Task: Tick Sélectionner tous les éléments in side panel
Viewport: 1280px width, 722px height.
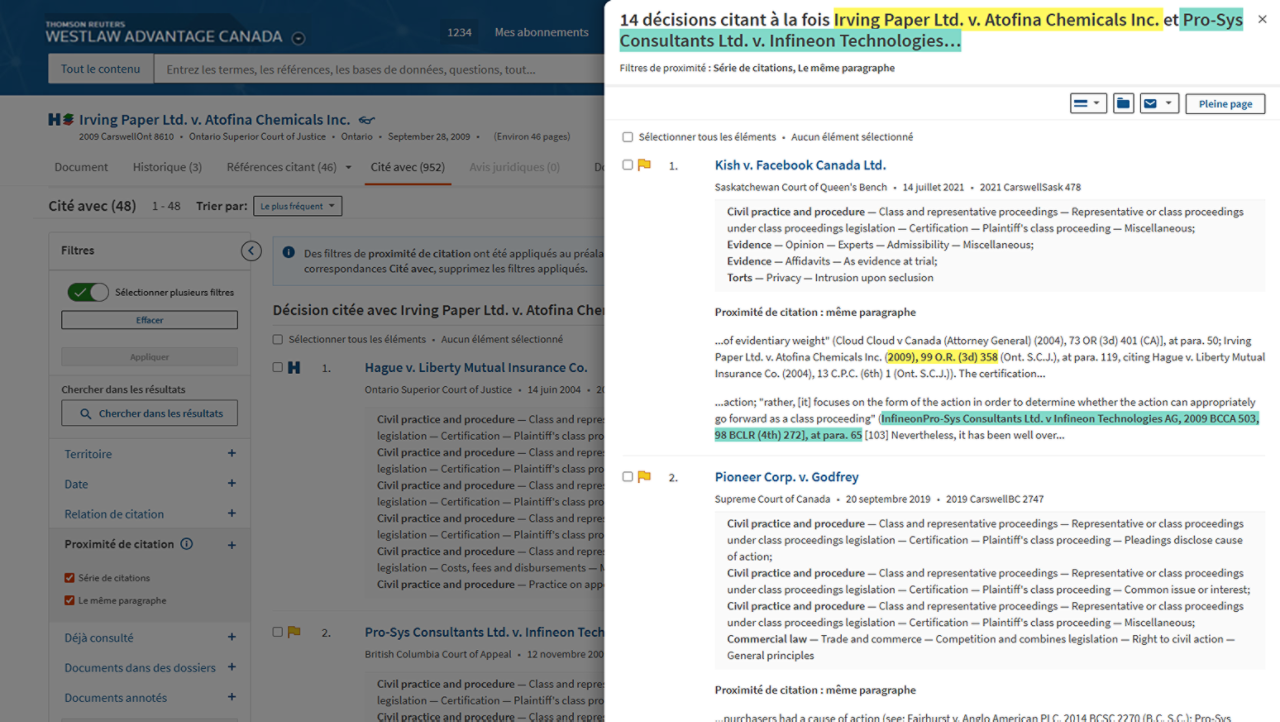Action: [x=627, y=137]
